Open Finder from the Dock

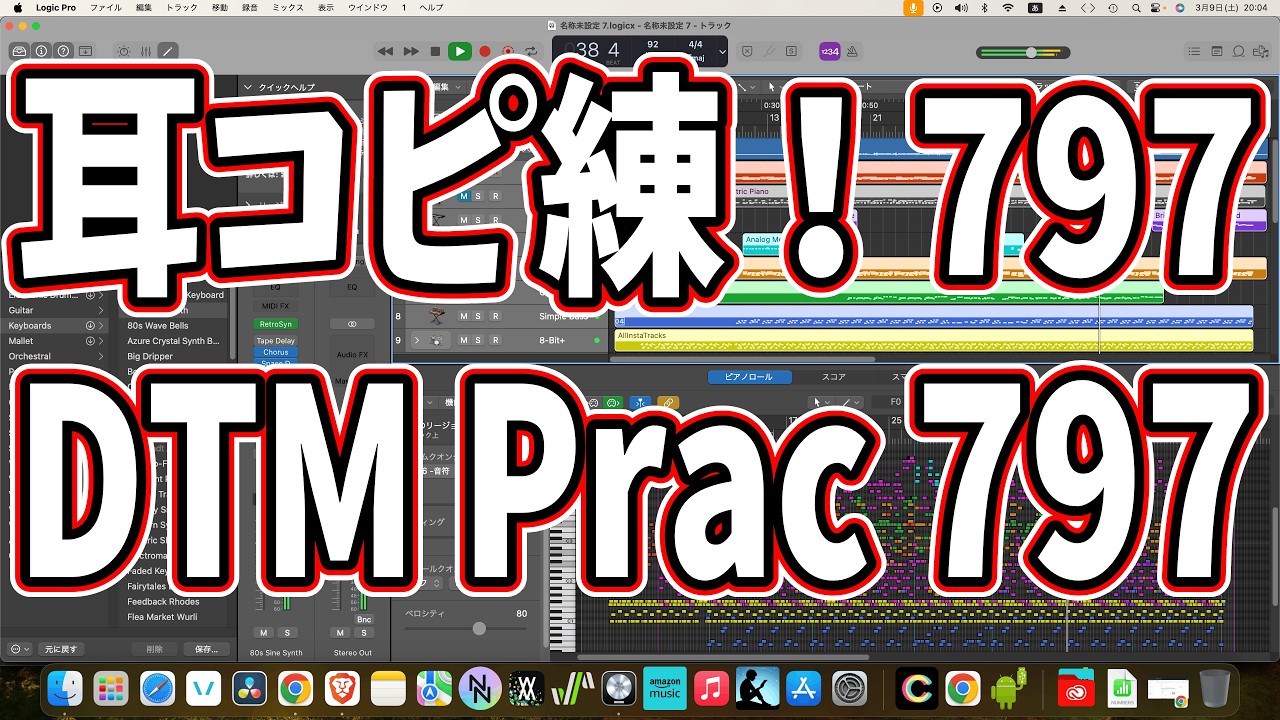tap(65, 688)
